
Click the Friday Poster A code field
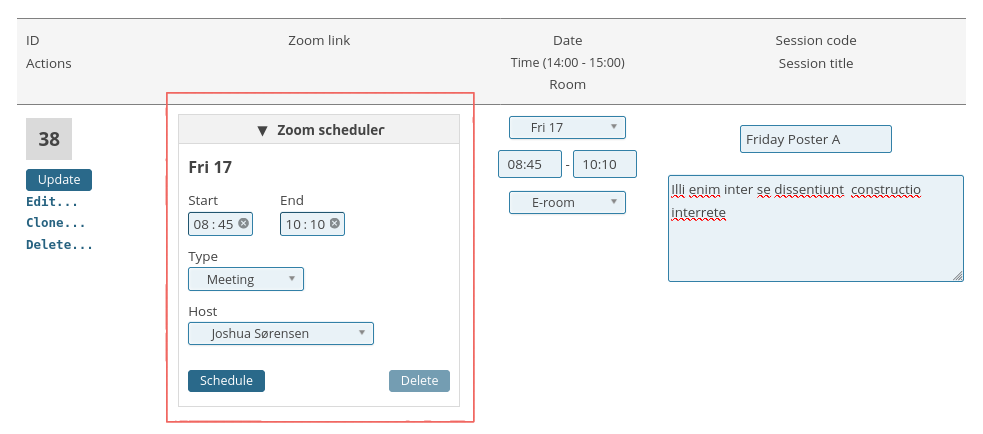click(x=815, y=139)
